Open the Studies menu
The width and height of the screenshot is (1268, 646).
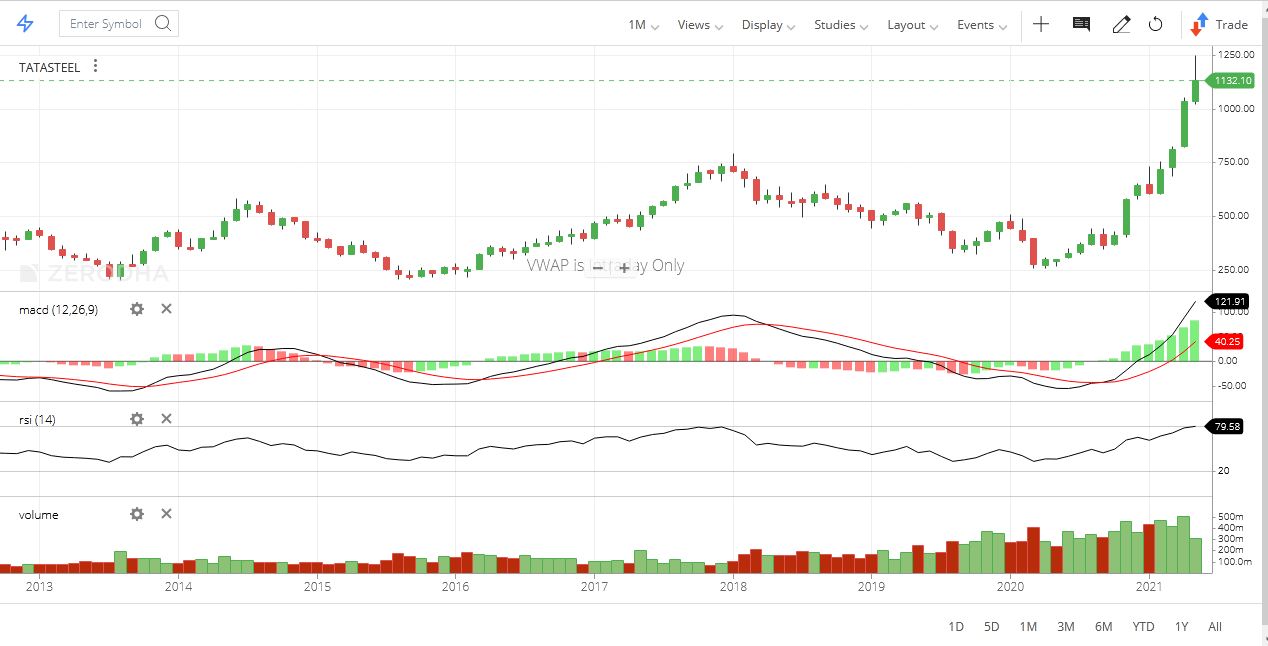838,23
